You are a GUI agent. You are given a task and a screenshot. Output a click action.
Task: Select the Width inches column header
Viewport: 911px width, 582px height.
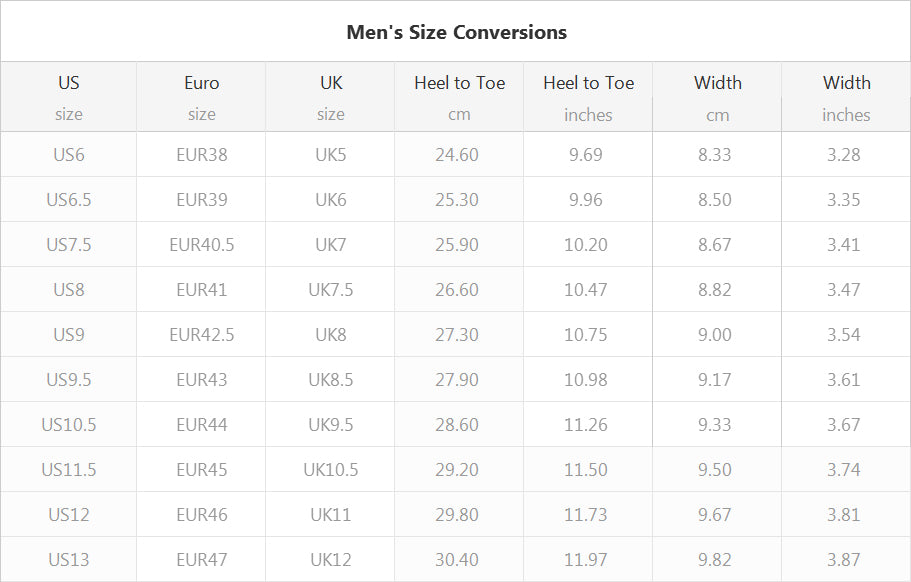coord(846,97)
